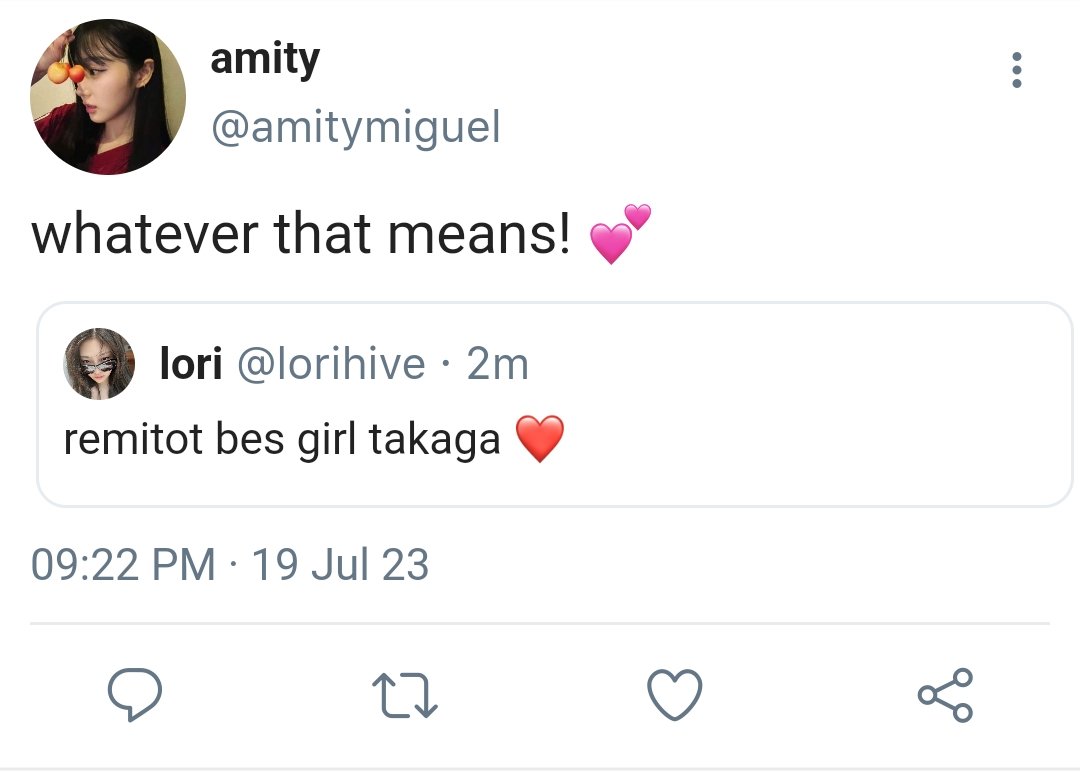
Task: Select the 'whatever that means!' tweet text
Action: 301,233
